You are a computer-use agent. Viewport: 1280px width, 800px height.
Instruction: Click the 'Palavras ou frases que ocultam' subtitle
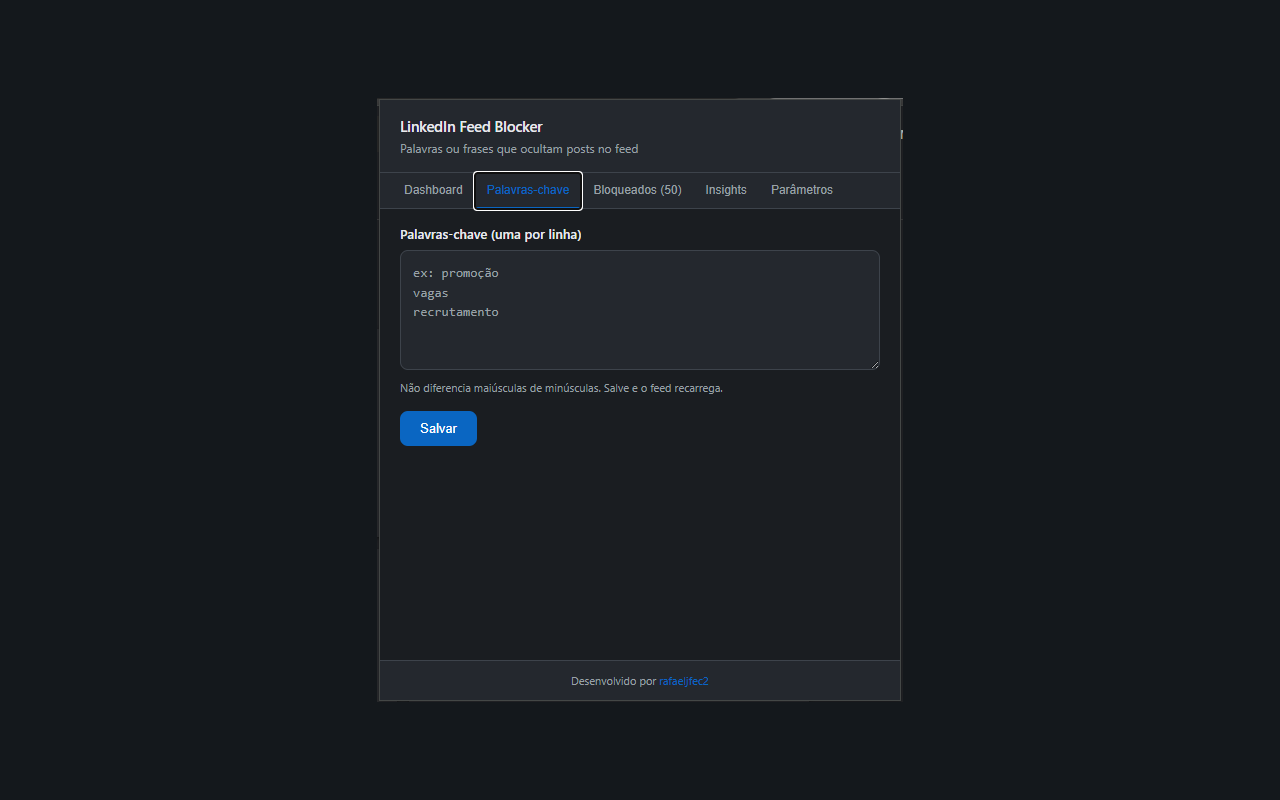pyautogui.click(x=519, y=149)
